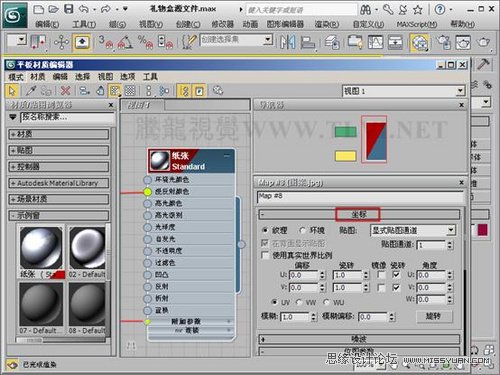Image resolution: width=500 pixels, height=375 pixels.
Task: Click the crimson color swatch on right panel
Action: 482,230
